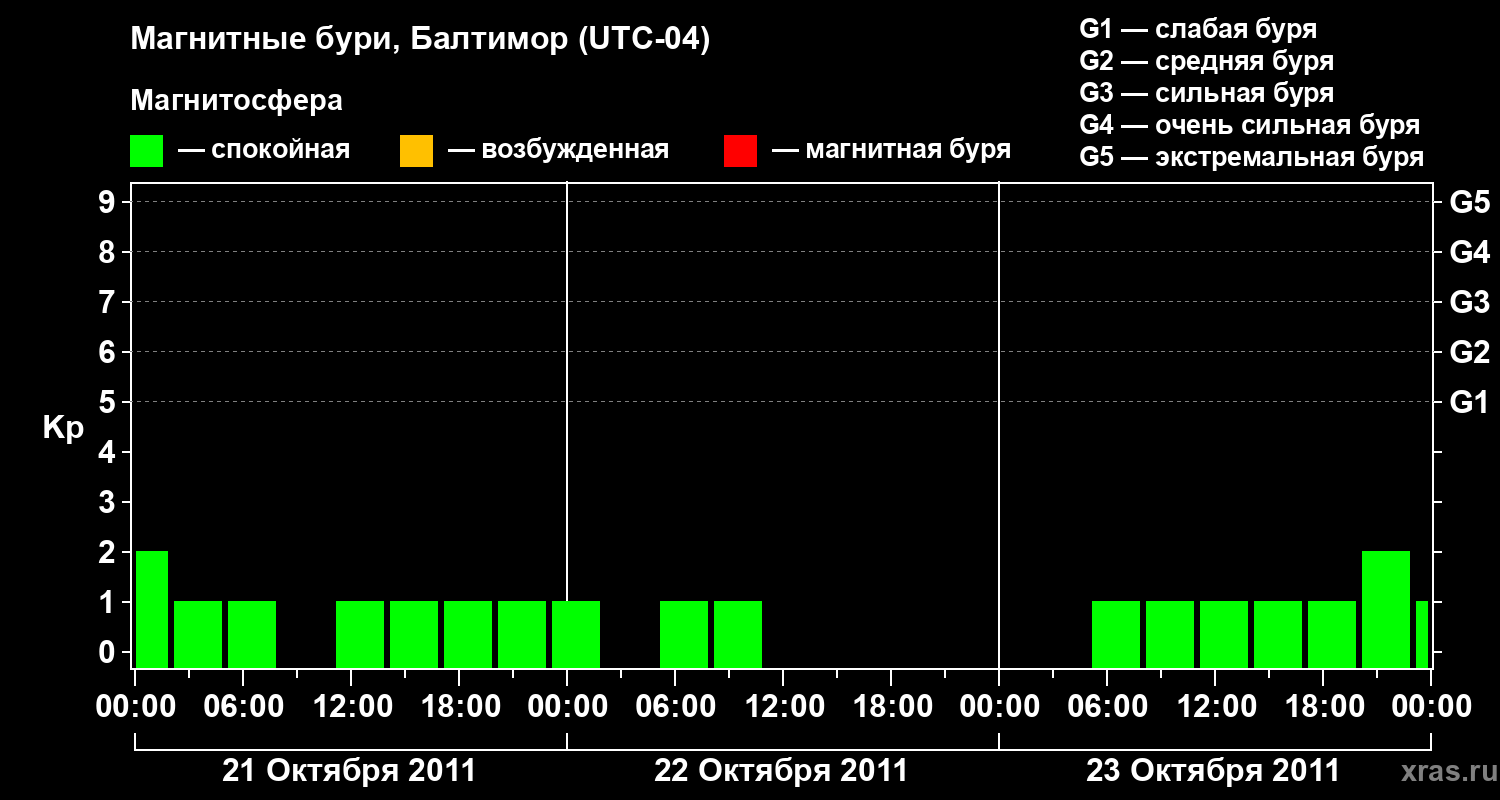
Task: Click the Kp 2 bar at 00:00 on 21 Октября
Action: [x=152, y=609]
